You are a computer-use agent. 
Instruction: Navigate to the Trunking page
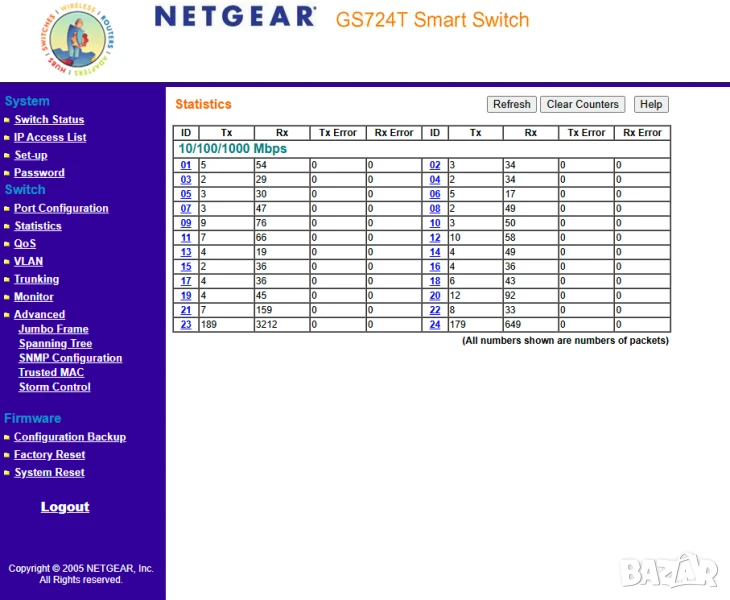[36, 279]
